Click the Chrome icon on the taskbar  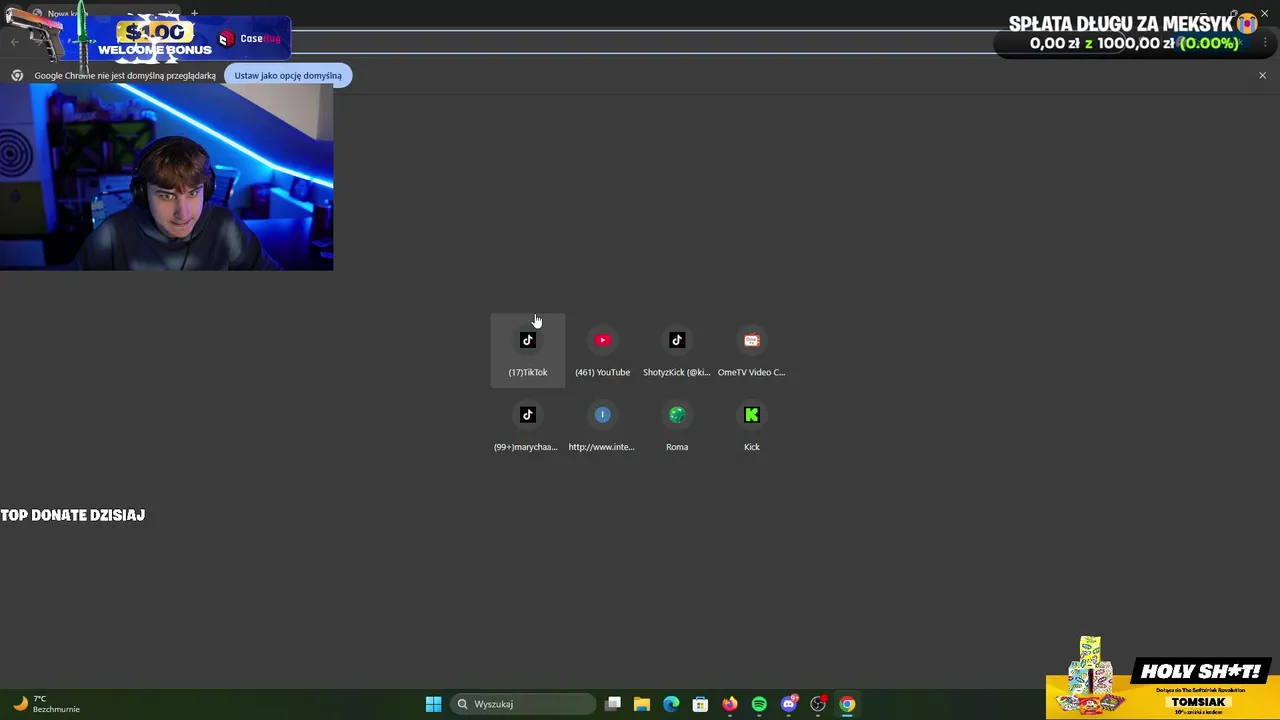847,704
